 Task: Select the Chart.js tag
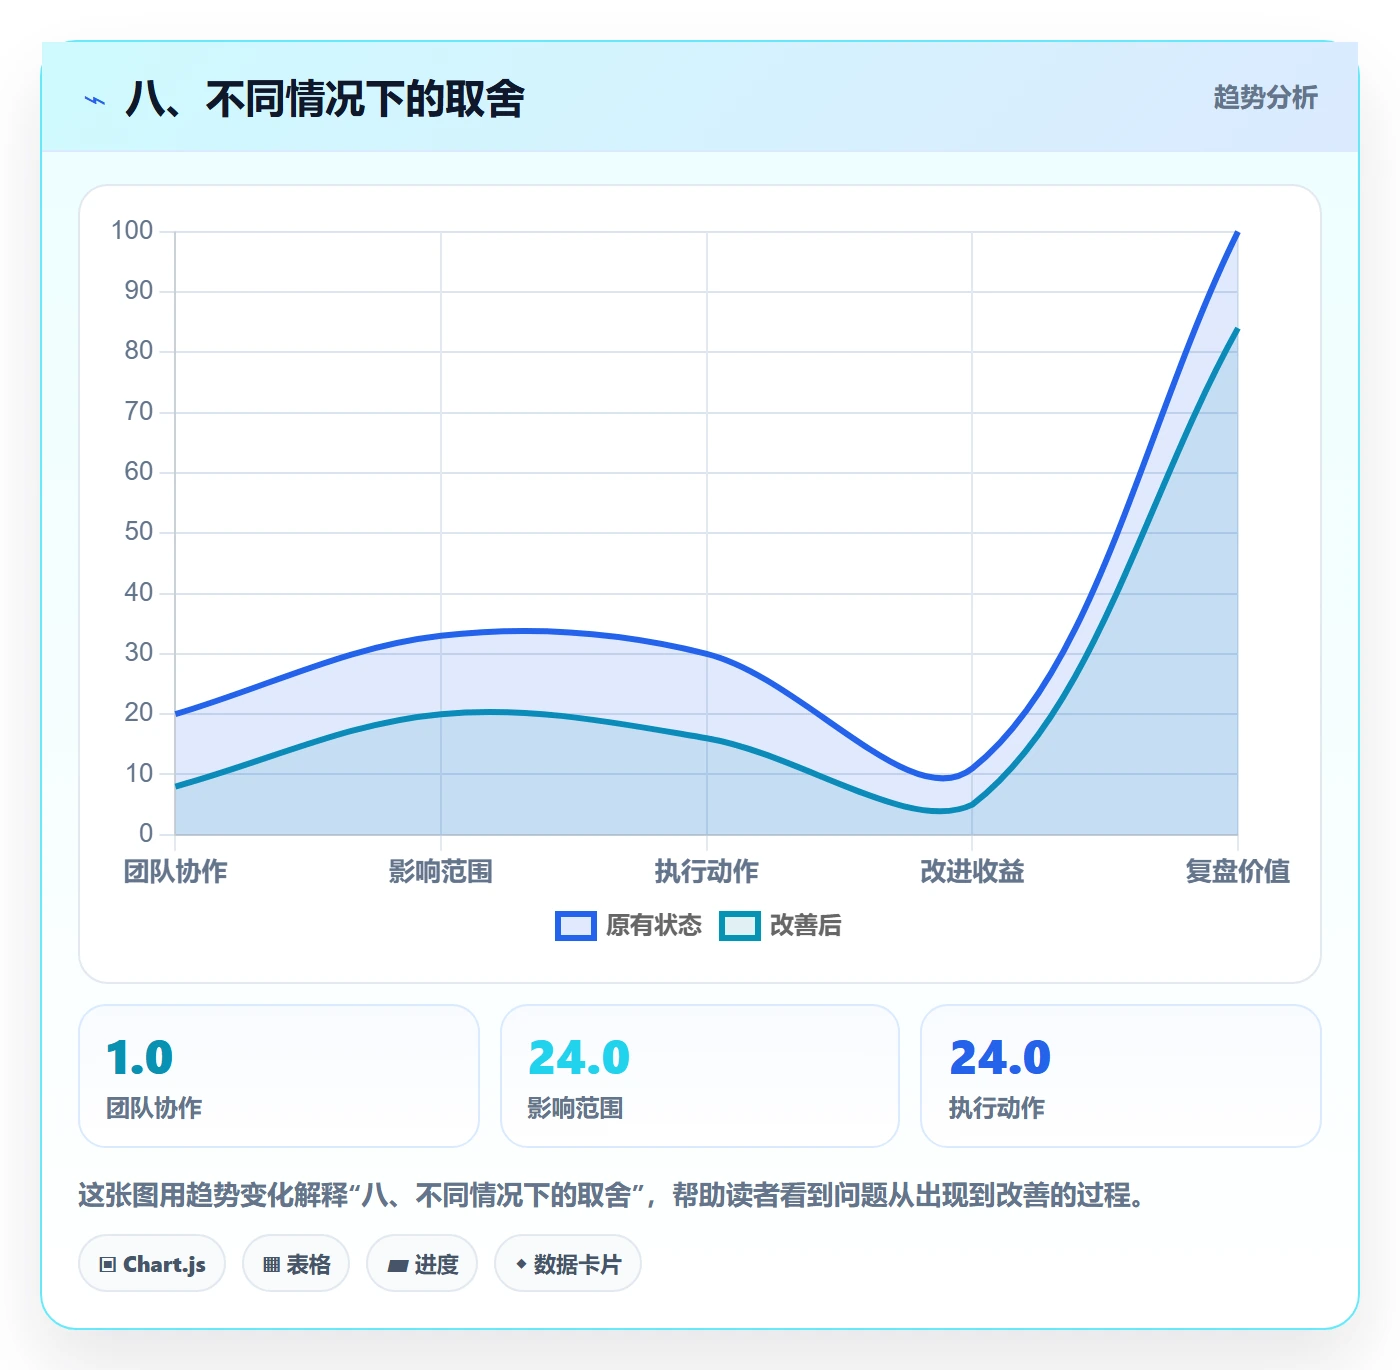coord(152,1264)
